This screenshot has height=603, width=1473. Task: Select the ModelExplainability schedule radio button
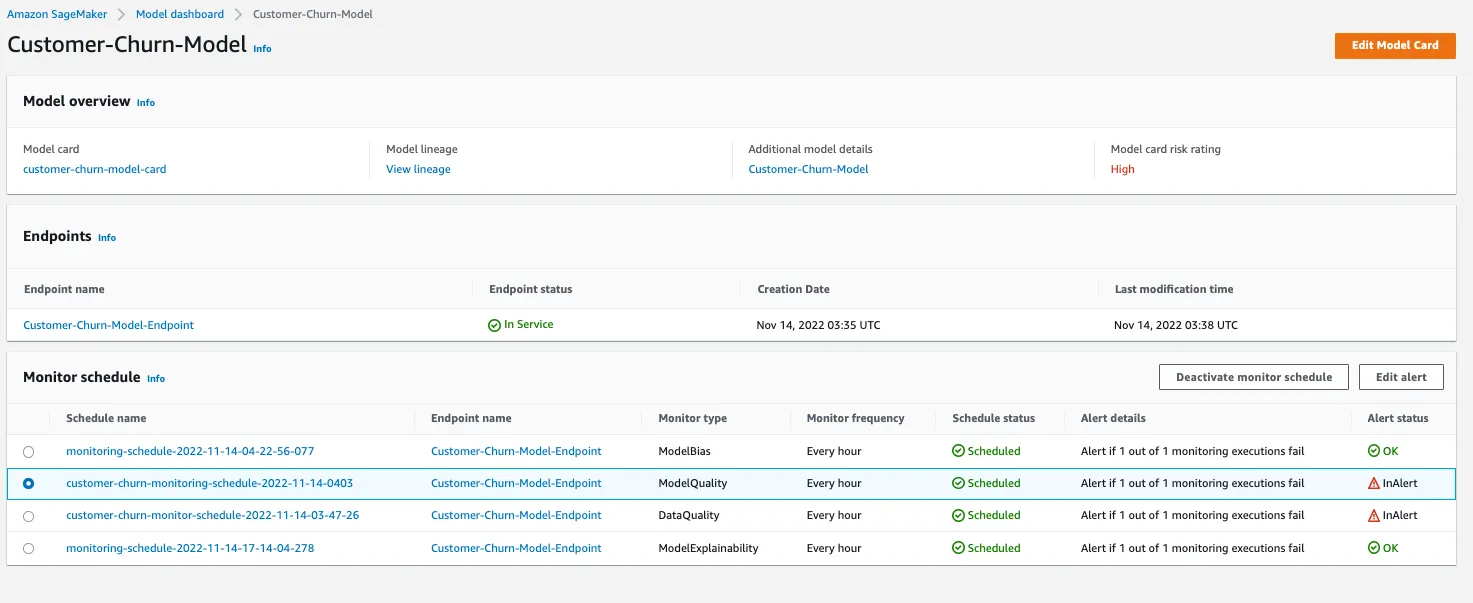(x=28, y=547)
